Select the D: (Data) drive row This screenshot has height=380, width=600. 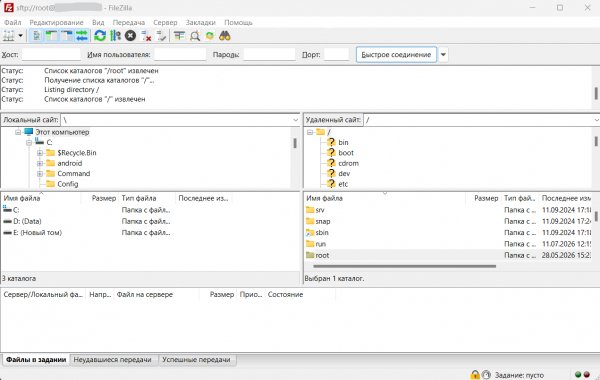150,221
